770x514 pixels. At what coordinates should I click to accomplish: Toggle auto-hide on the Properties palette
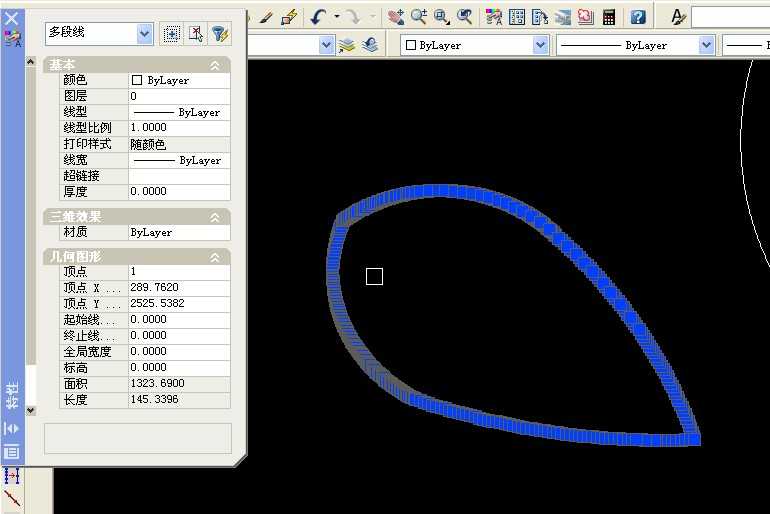coord(12,428)
